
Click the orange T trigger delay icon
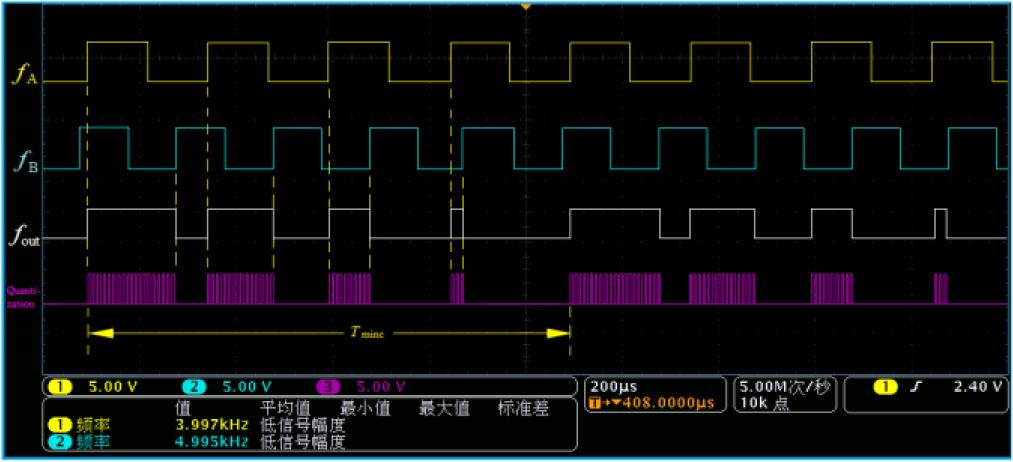click(x=597, y=401)
